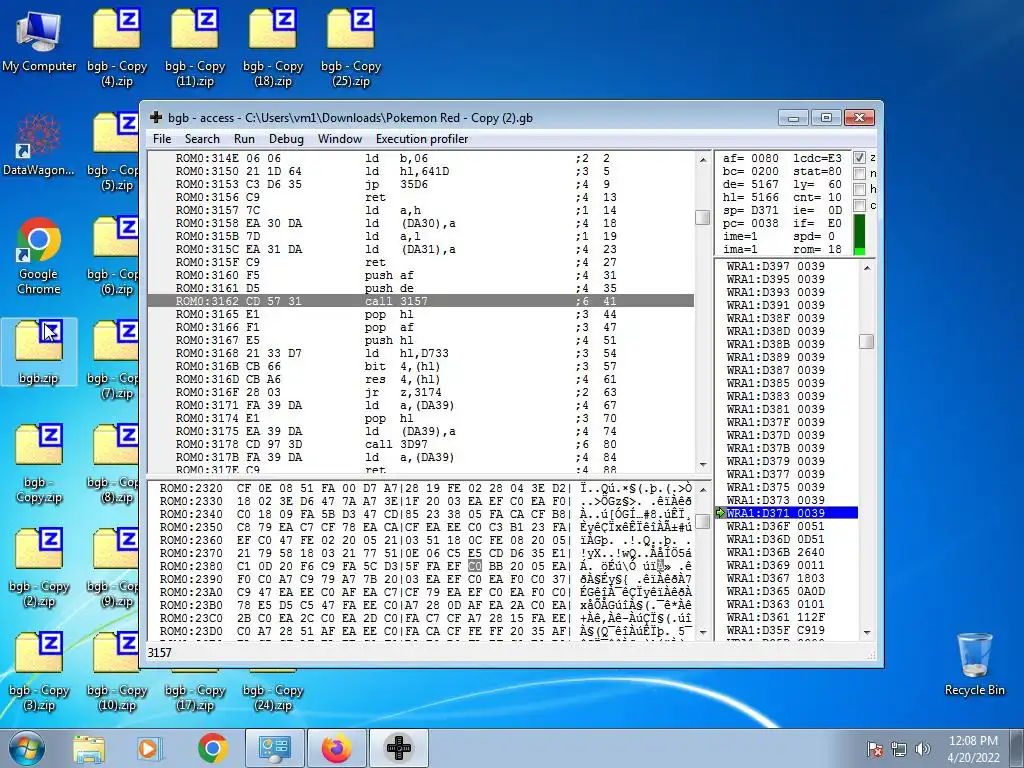Open the Window menu
The image size is (1024, 768).
click(x=340, y=138)
